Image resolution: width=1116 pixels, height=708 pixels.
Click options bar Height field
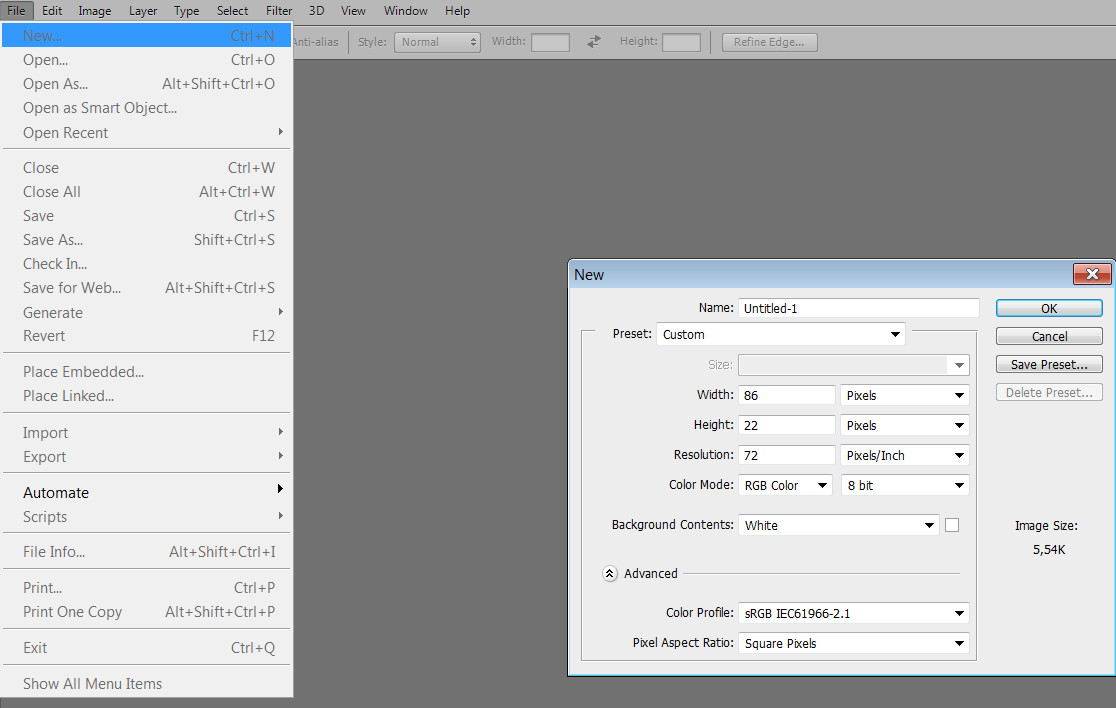tap(681, 42)
